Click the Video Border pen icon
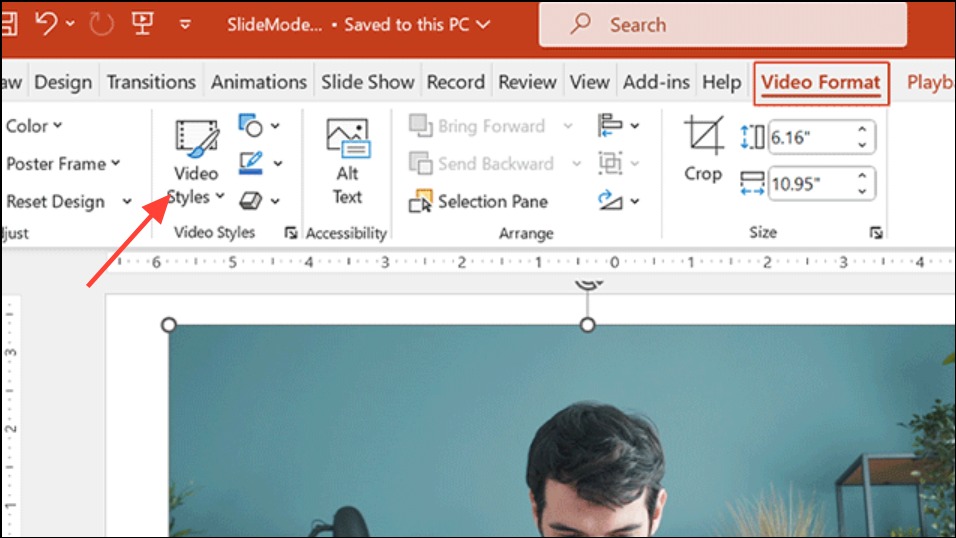 click(250, 162)
